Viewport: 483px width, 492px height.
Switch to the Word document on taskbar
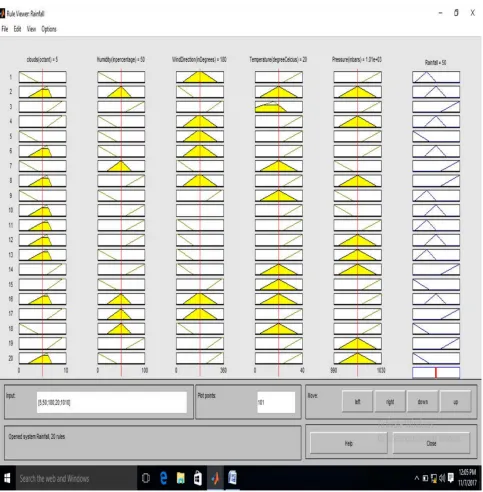pyautogui.click(x=233, y=479)
